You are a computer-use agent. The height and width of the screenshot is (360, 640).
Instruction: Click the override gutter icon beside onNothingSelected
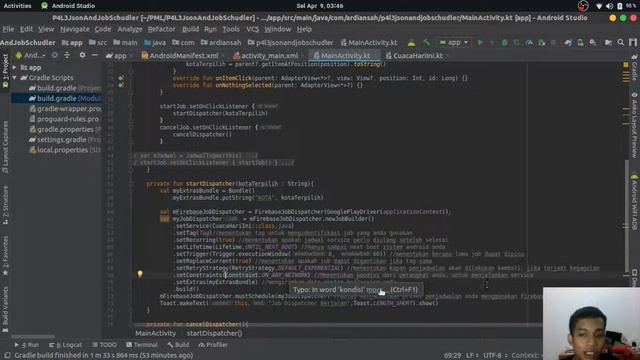(121, 85)
